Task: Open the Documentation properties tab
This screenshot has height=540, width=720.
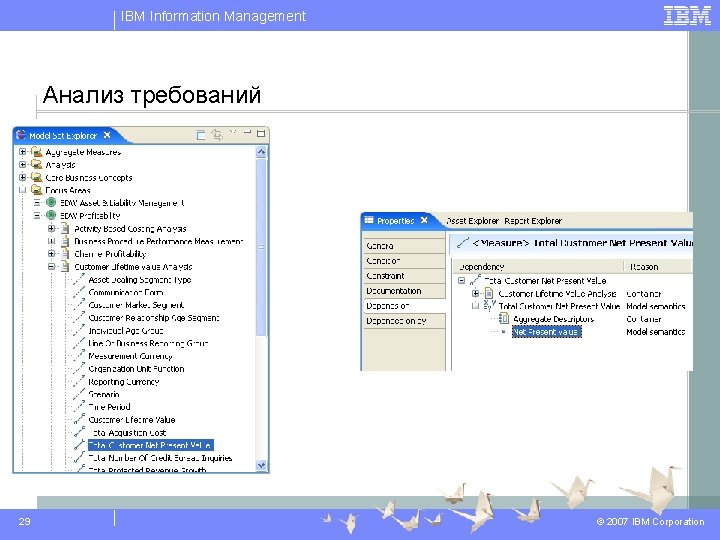Action: click(404, 291)
